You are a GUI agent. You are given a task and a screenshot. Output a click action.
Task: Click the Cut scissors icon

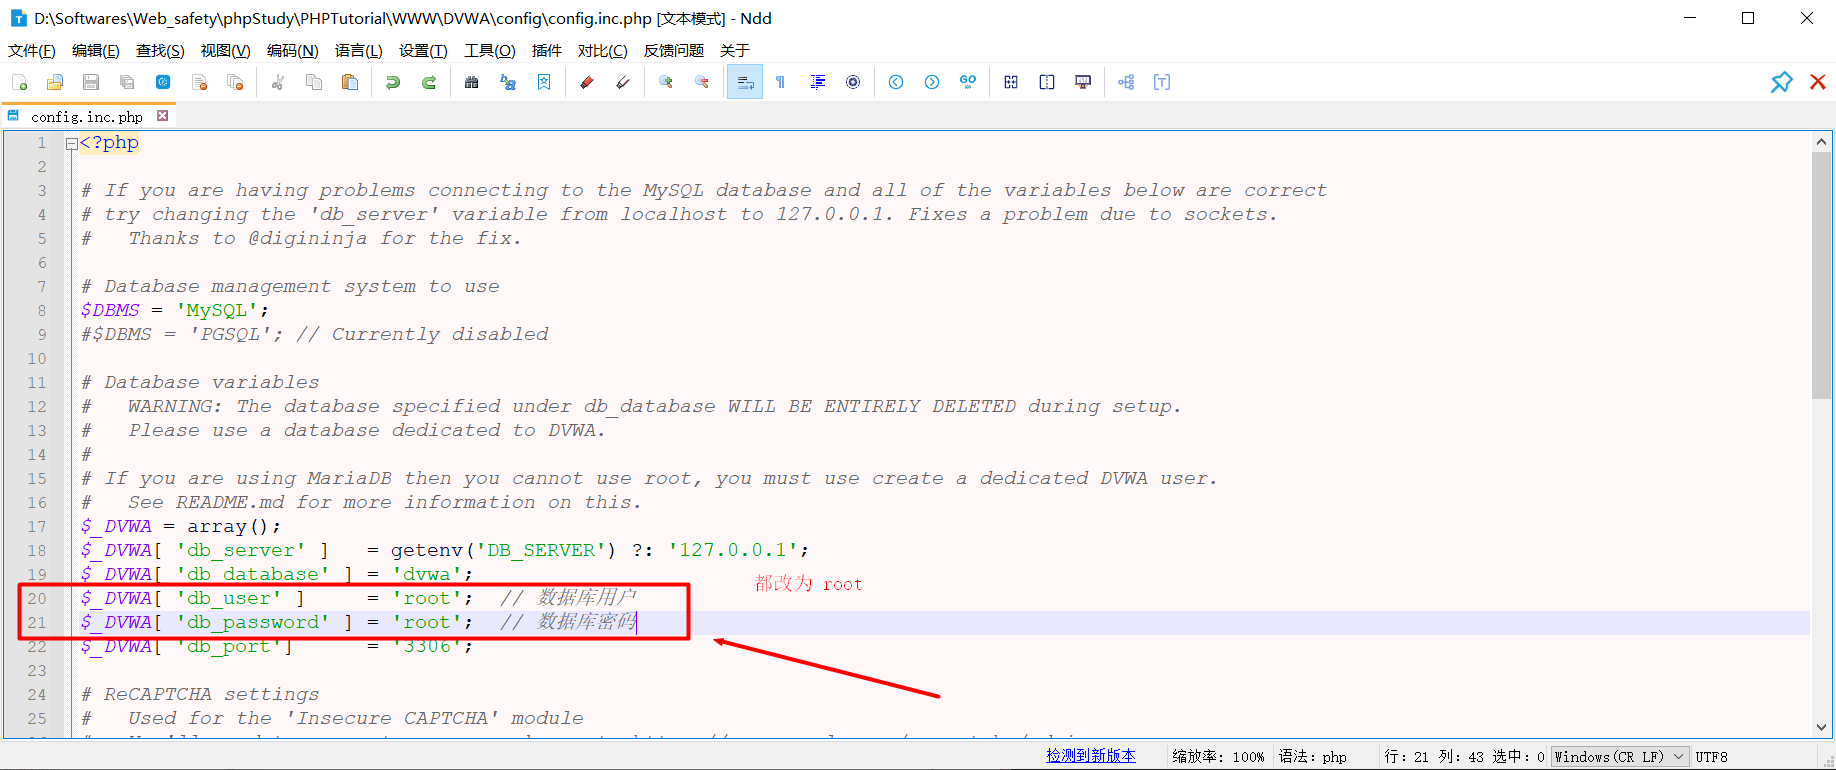[278, 82]
